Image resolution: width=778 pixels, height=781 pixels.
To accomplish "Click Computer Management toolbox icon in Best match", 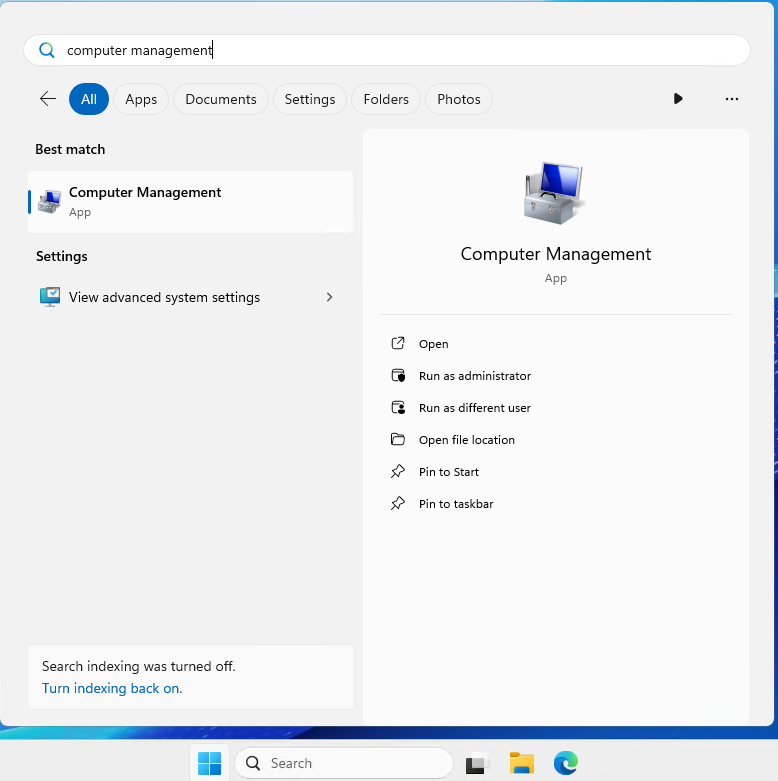I will click(50, 202).
